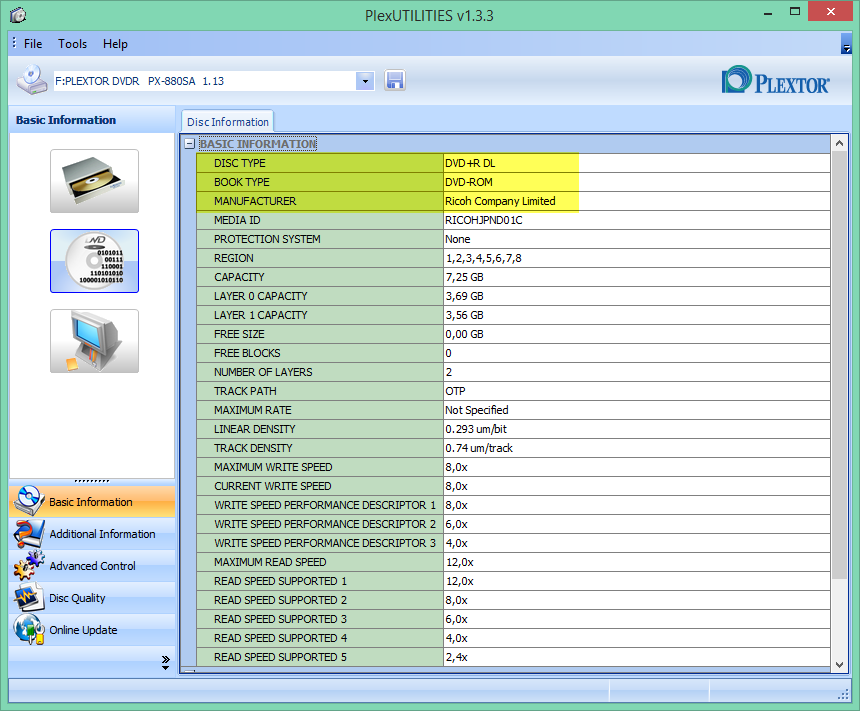Viewport: 860px width, 711px height.
Task: Select the DVD+R DL value
Action: 470,163
